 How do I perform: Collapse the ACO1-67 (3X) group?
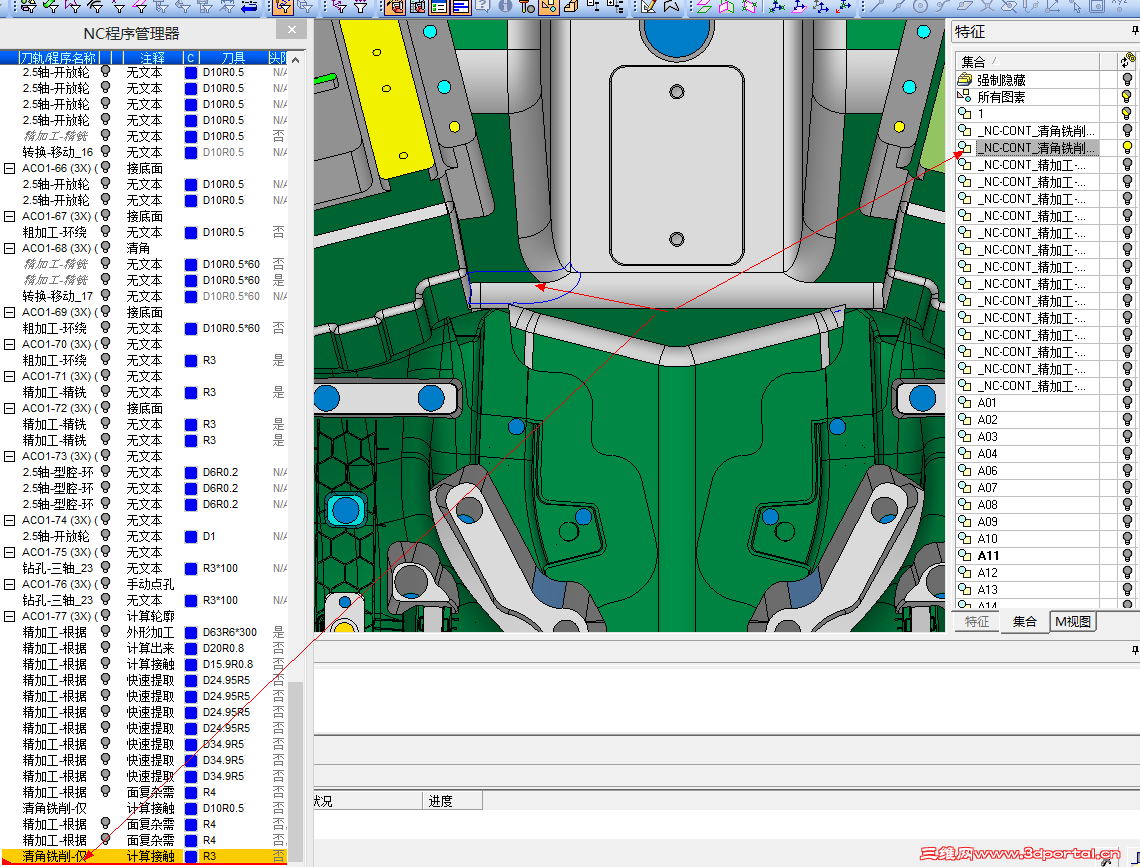(x=9, y=217)
